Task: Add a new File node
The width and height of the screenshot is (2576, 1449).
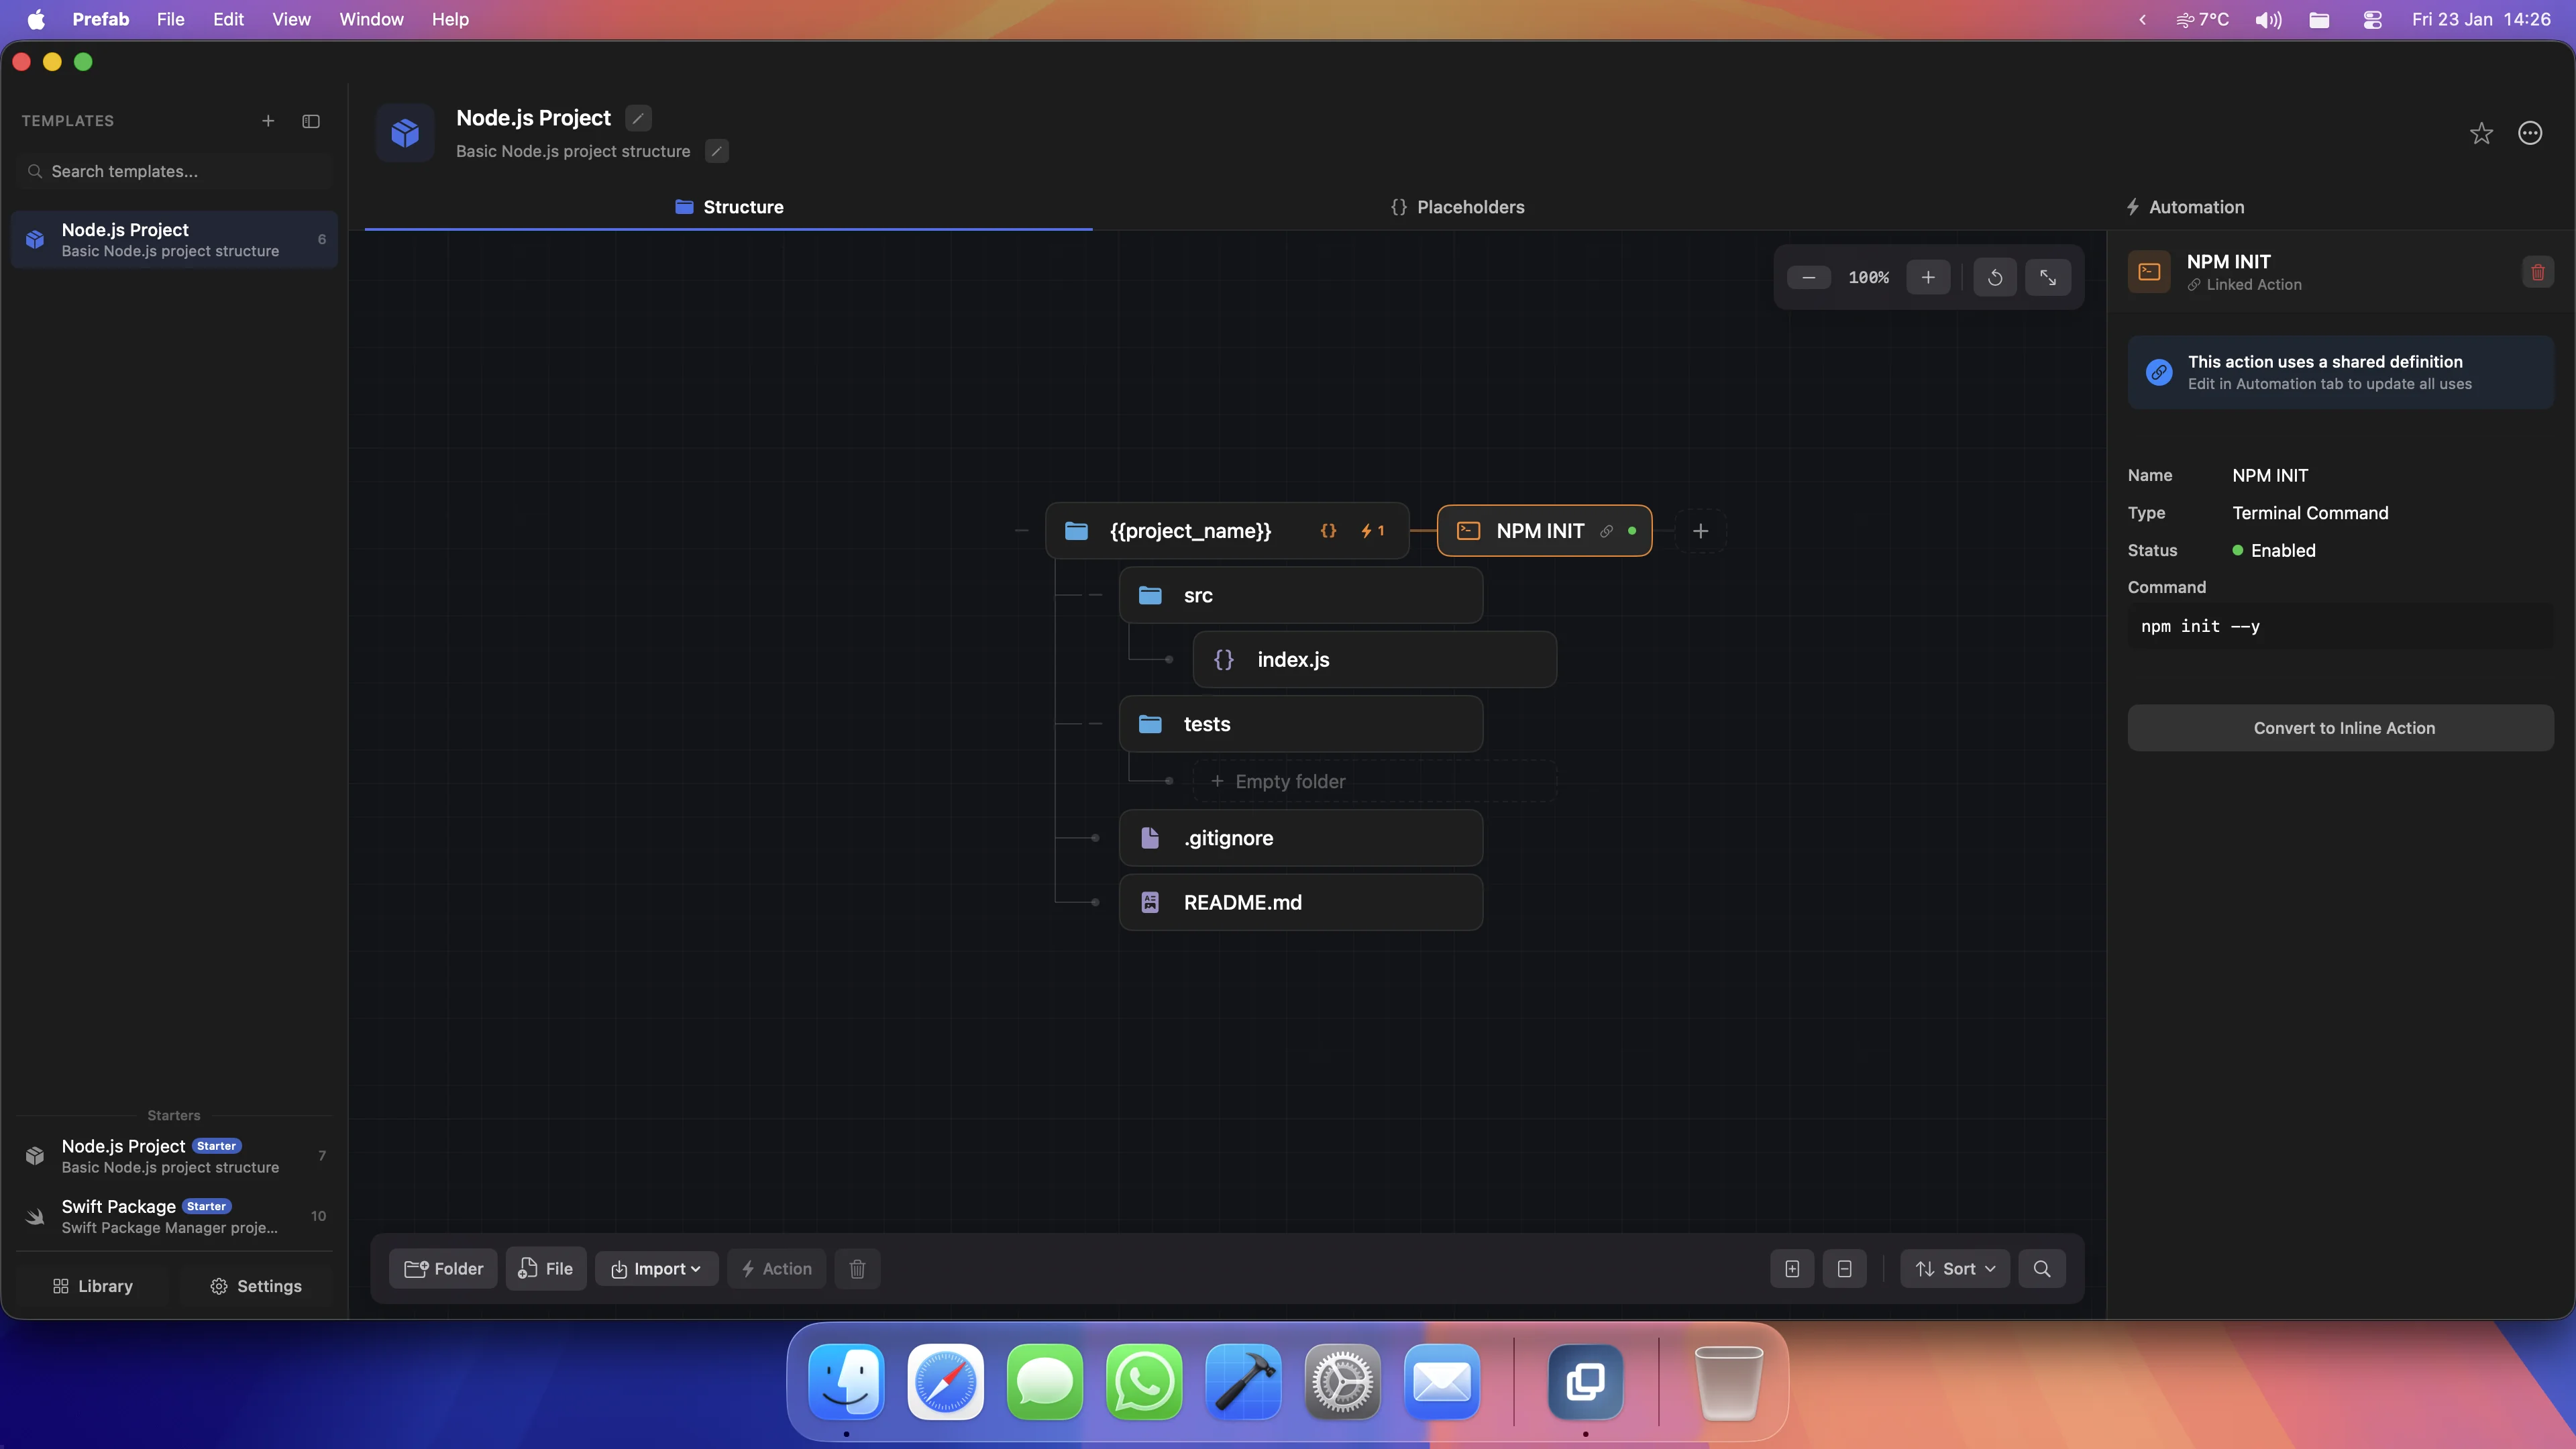Action: [x=546, y=1268]
